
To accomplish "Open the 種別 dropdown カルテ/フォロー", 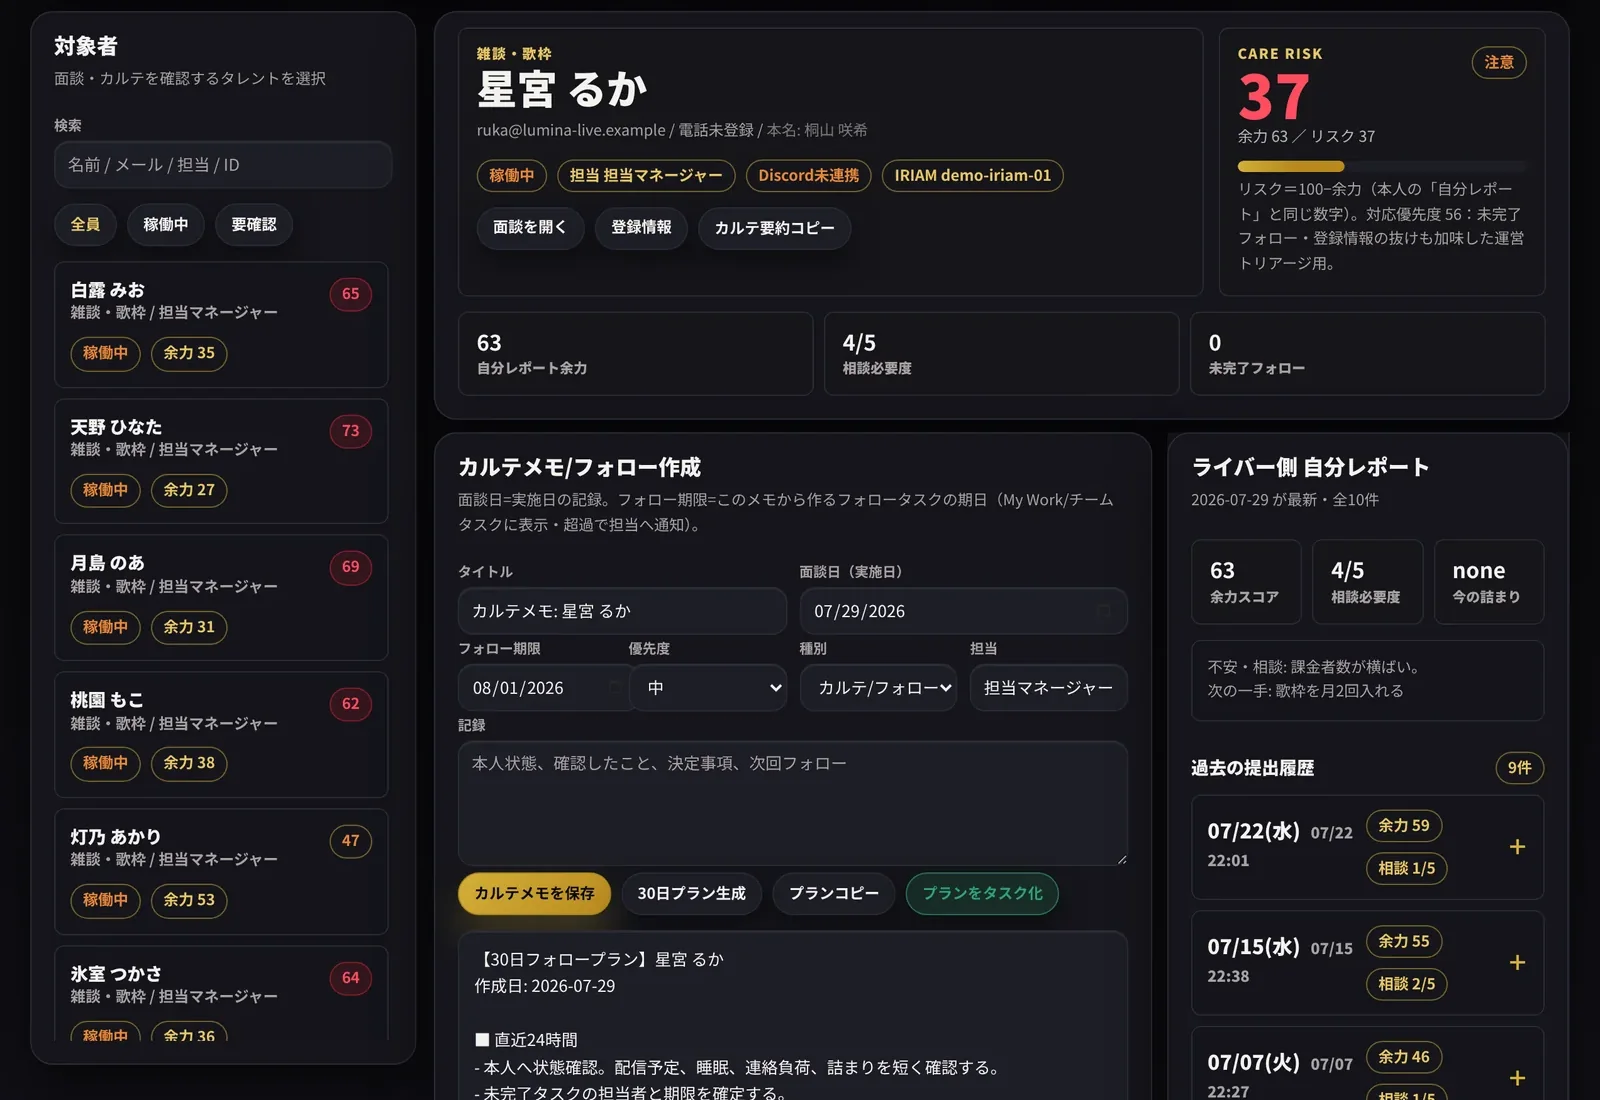I will [879, 688].
